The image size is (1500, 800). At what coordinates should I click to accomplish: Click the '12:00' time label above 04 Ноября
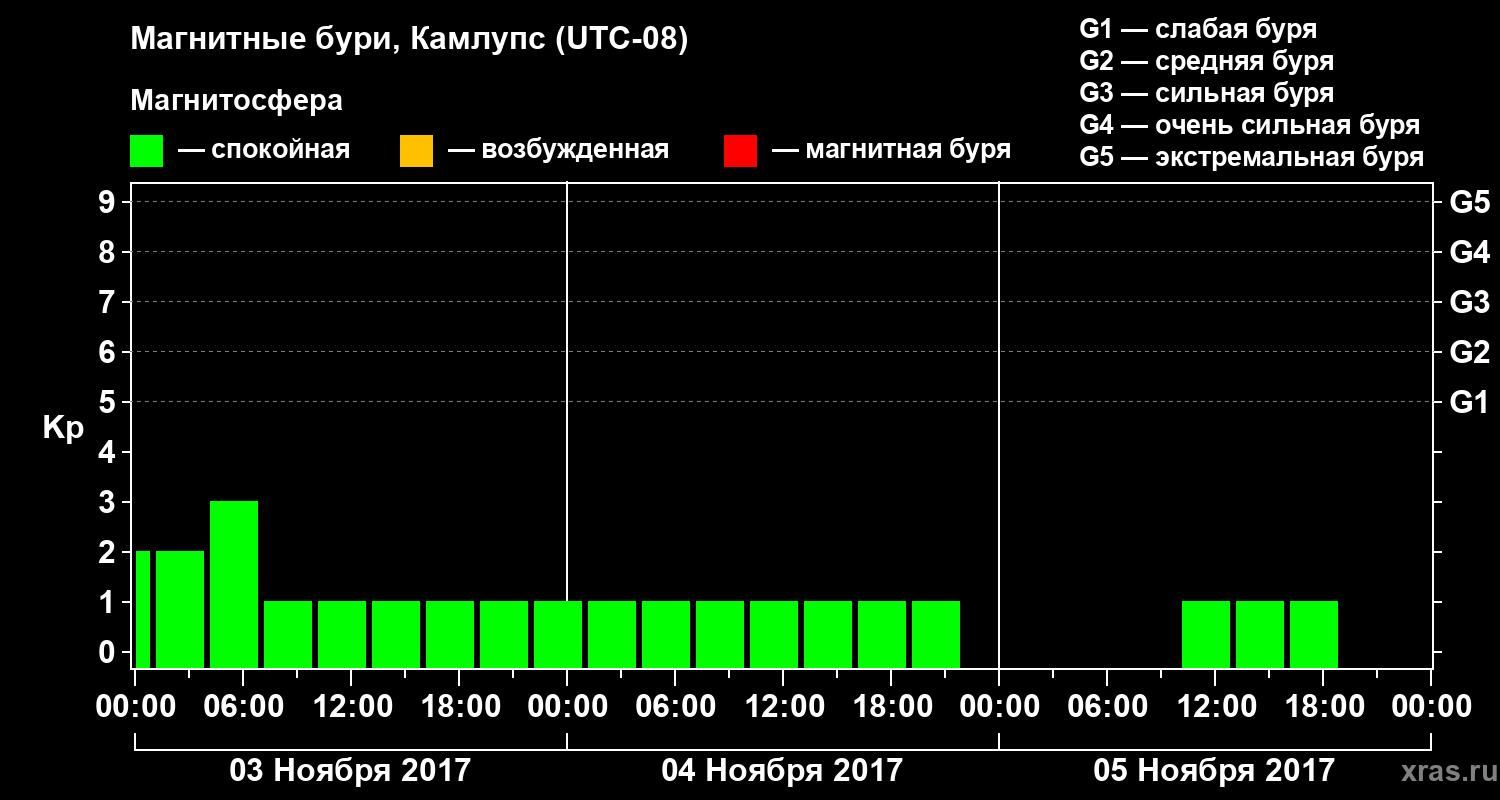coord(783,707)
